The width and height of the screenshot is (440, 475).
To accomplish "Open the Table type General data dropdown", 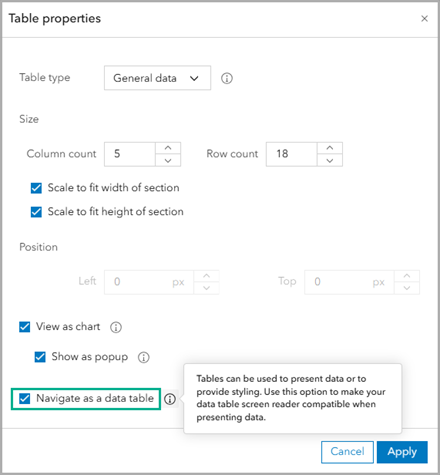I will [157, 78].
